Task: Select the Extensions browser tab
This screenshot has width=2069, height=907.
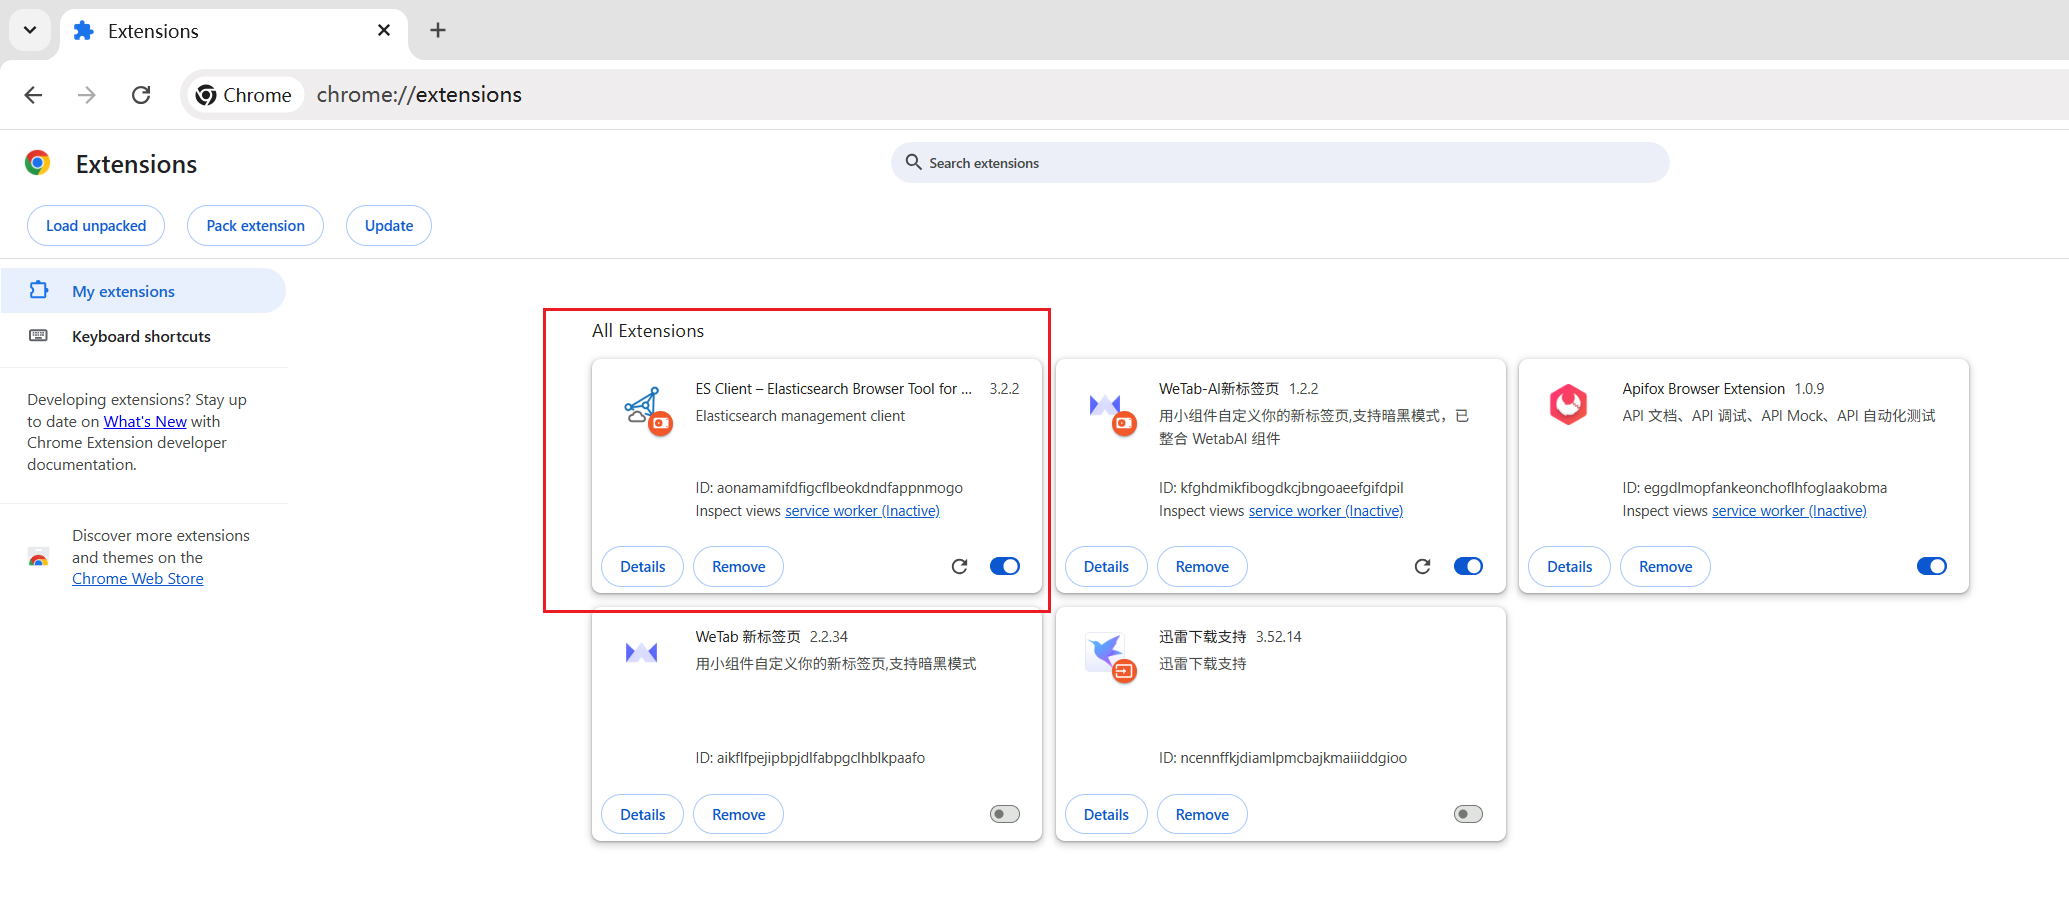Action: pyautogui.click(x=234, y=31)
